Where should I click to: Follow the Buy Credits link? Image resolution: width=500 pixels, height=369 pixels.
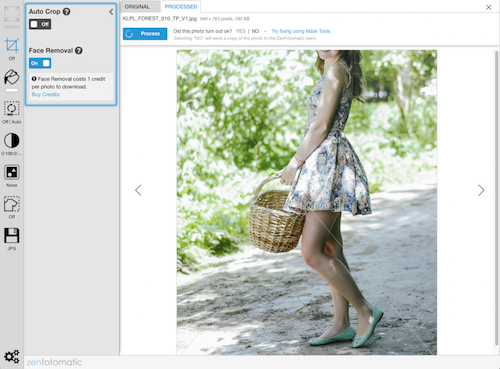(45, 94)
